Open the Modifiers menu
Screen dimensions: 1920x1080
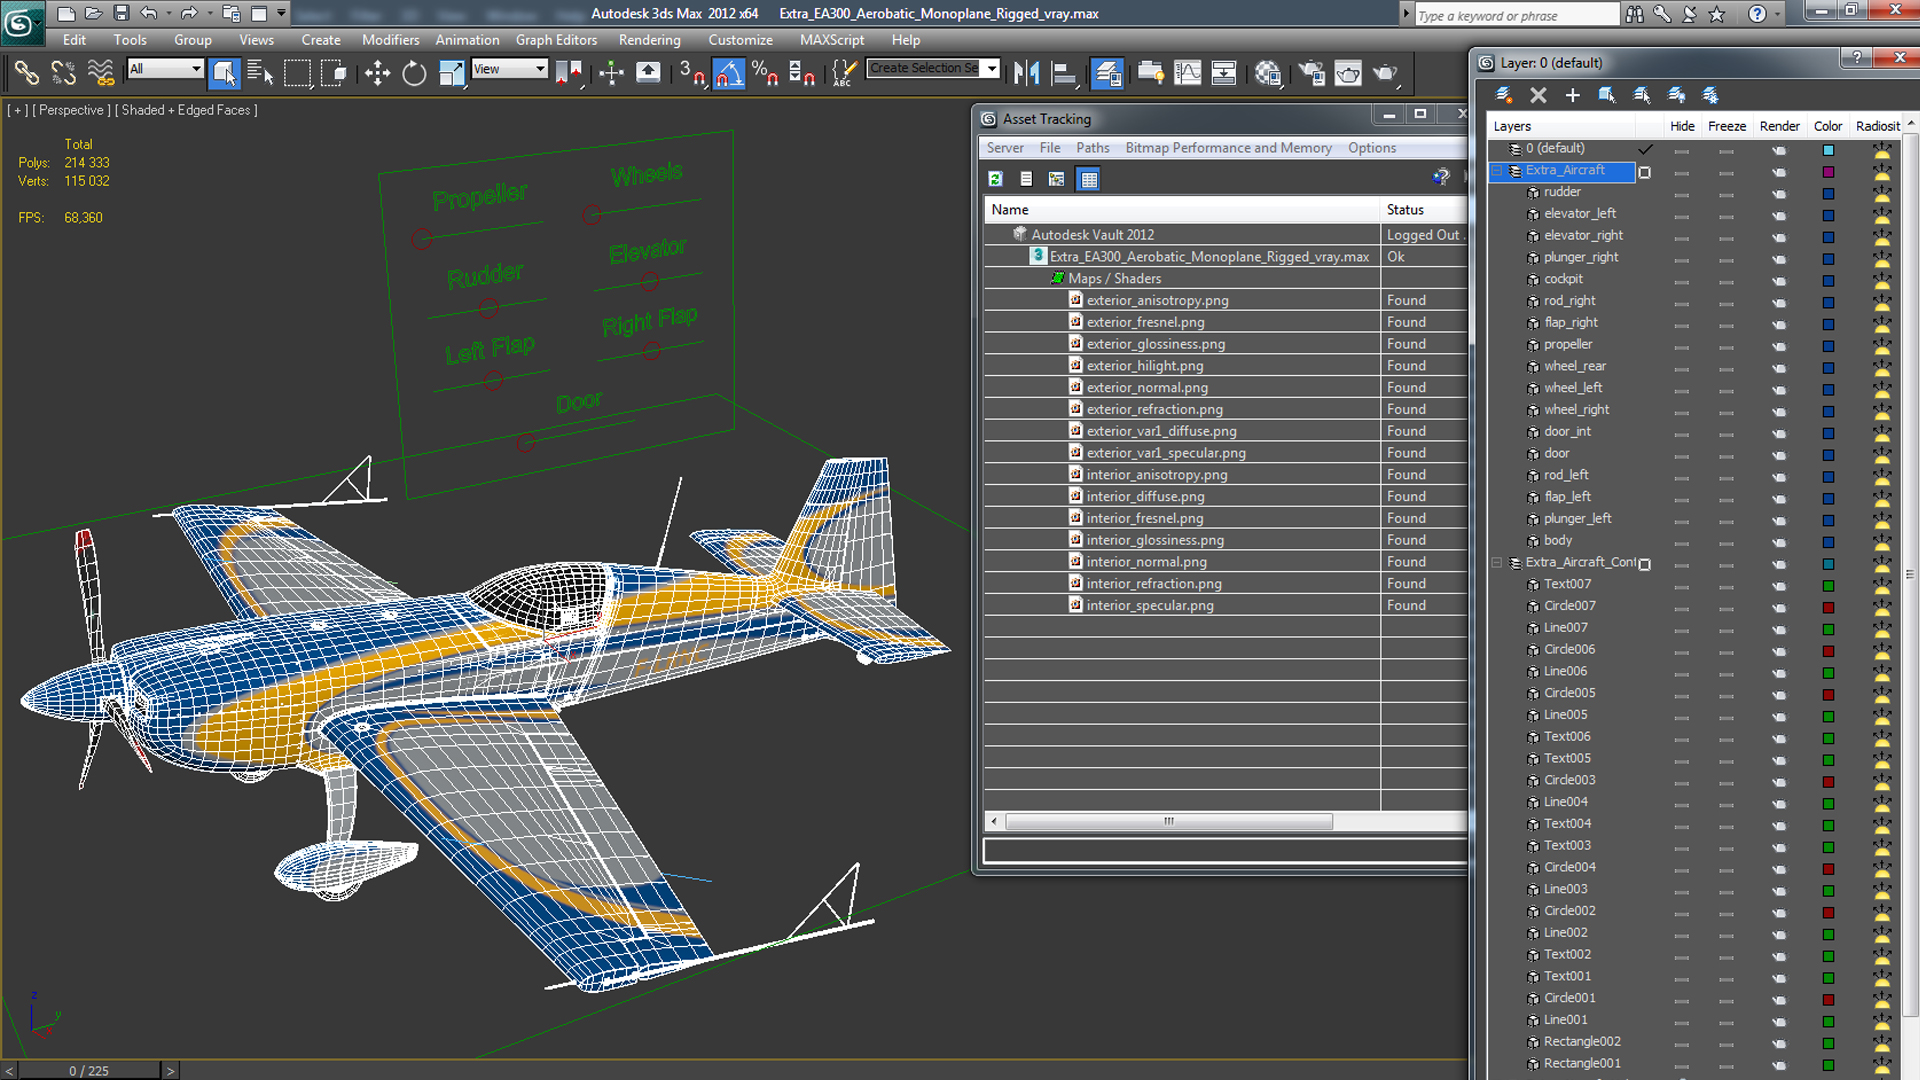390,40
